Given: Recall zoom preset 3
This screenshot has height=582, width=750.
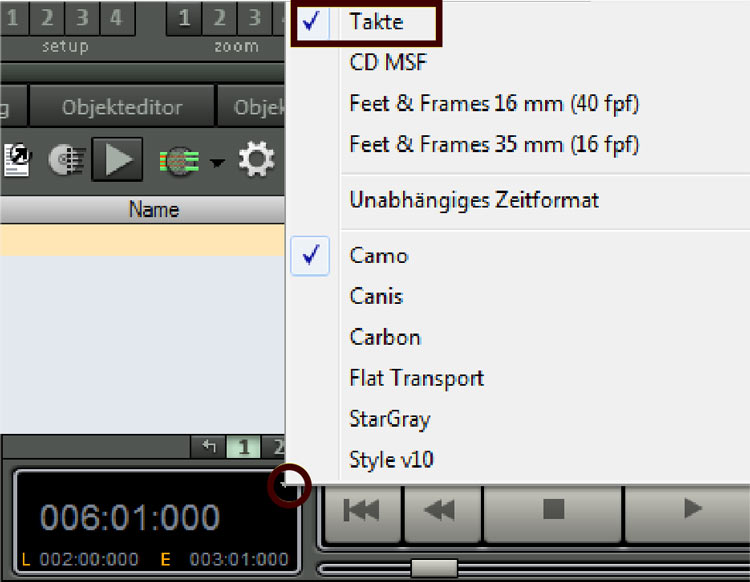Looking at the screenshot, I should point(254,18).
